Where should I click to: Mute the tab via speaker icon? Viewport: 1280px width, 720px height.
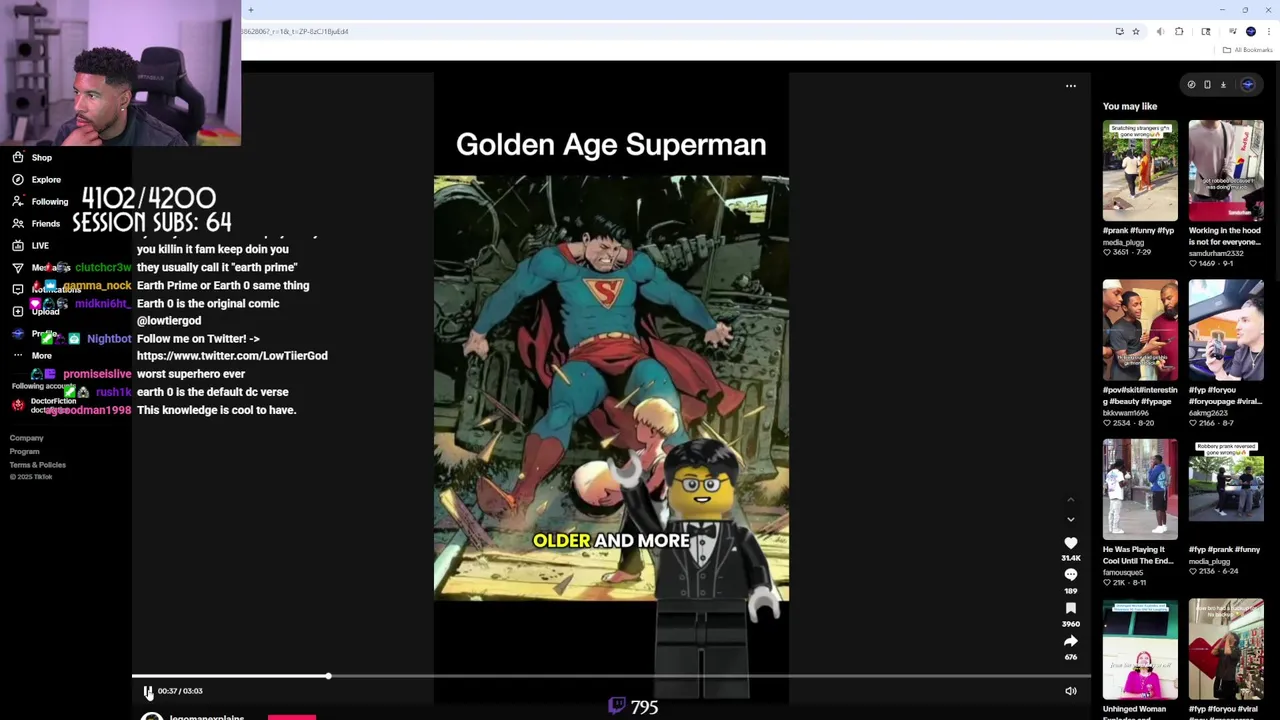pos(1160,32)
